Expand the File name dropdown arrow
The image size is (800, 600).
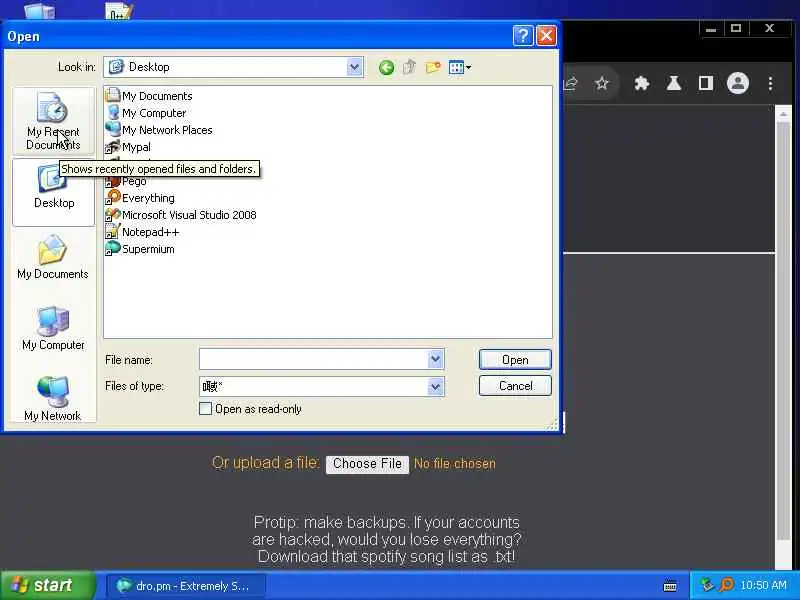[x=435, y=359]
